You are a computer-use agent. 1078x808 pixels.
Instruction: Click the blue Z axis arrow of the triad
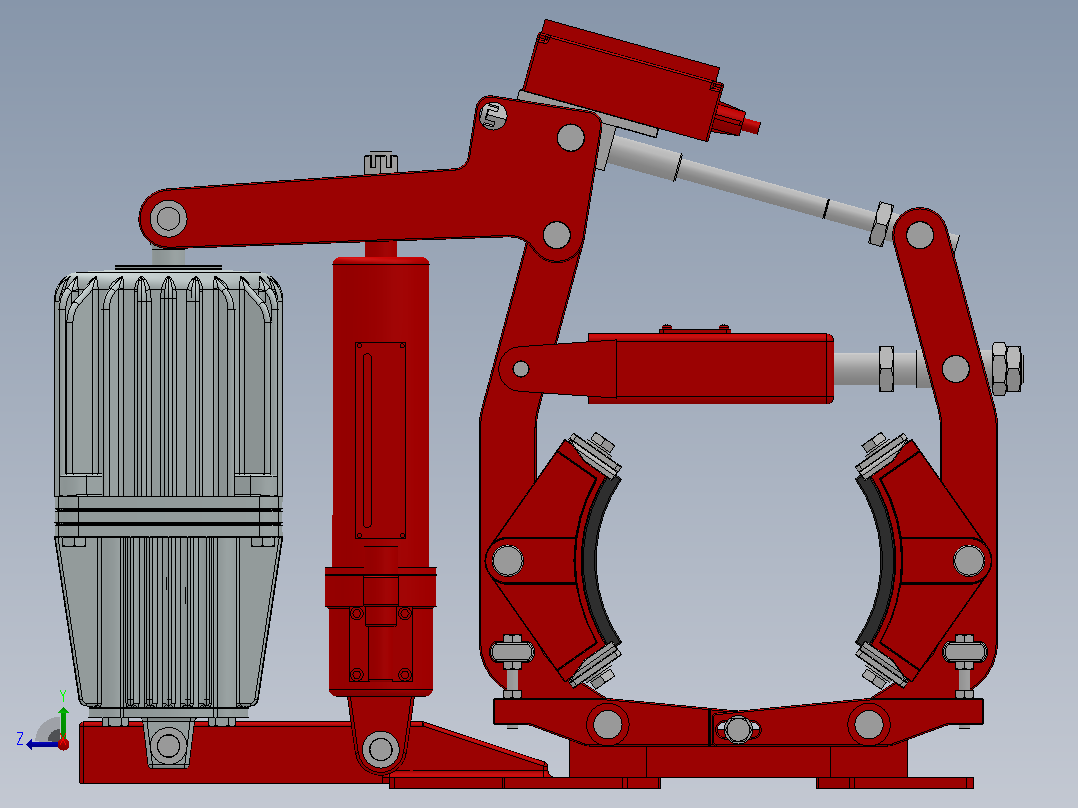[40, 744]
